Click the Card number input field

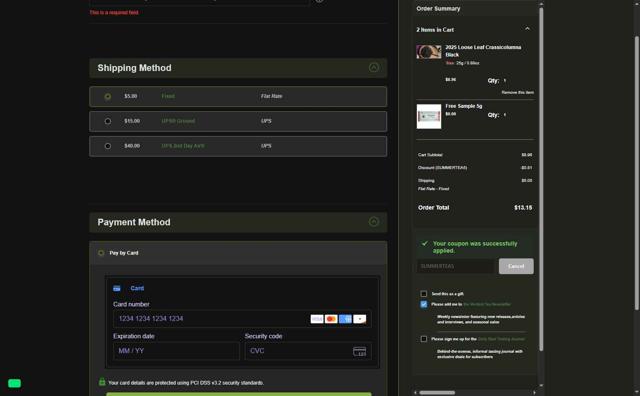[x=242, y=319]
